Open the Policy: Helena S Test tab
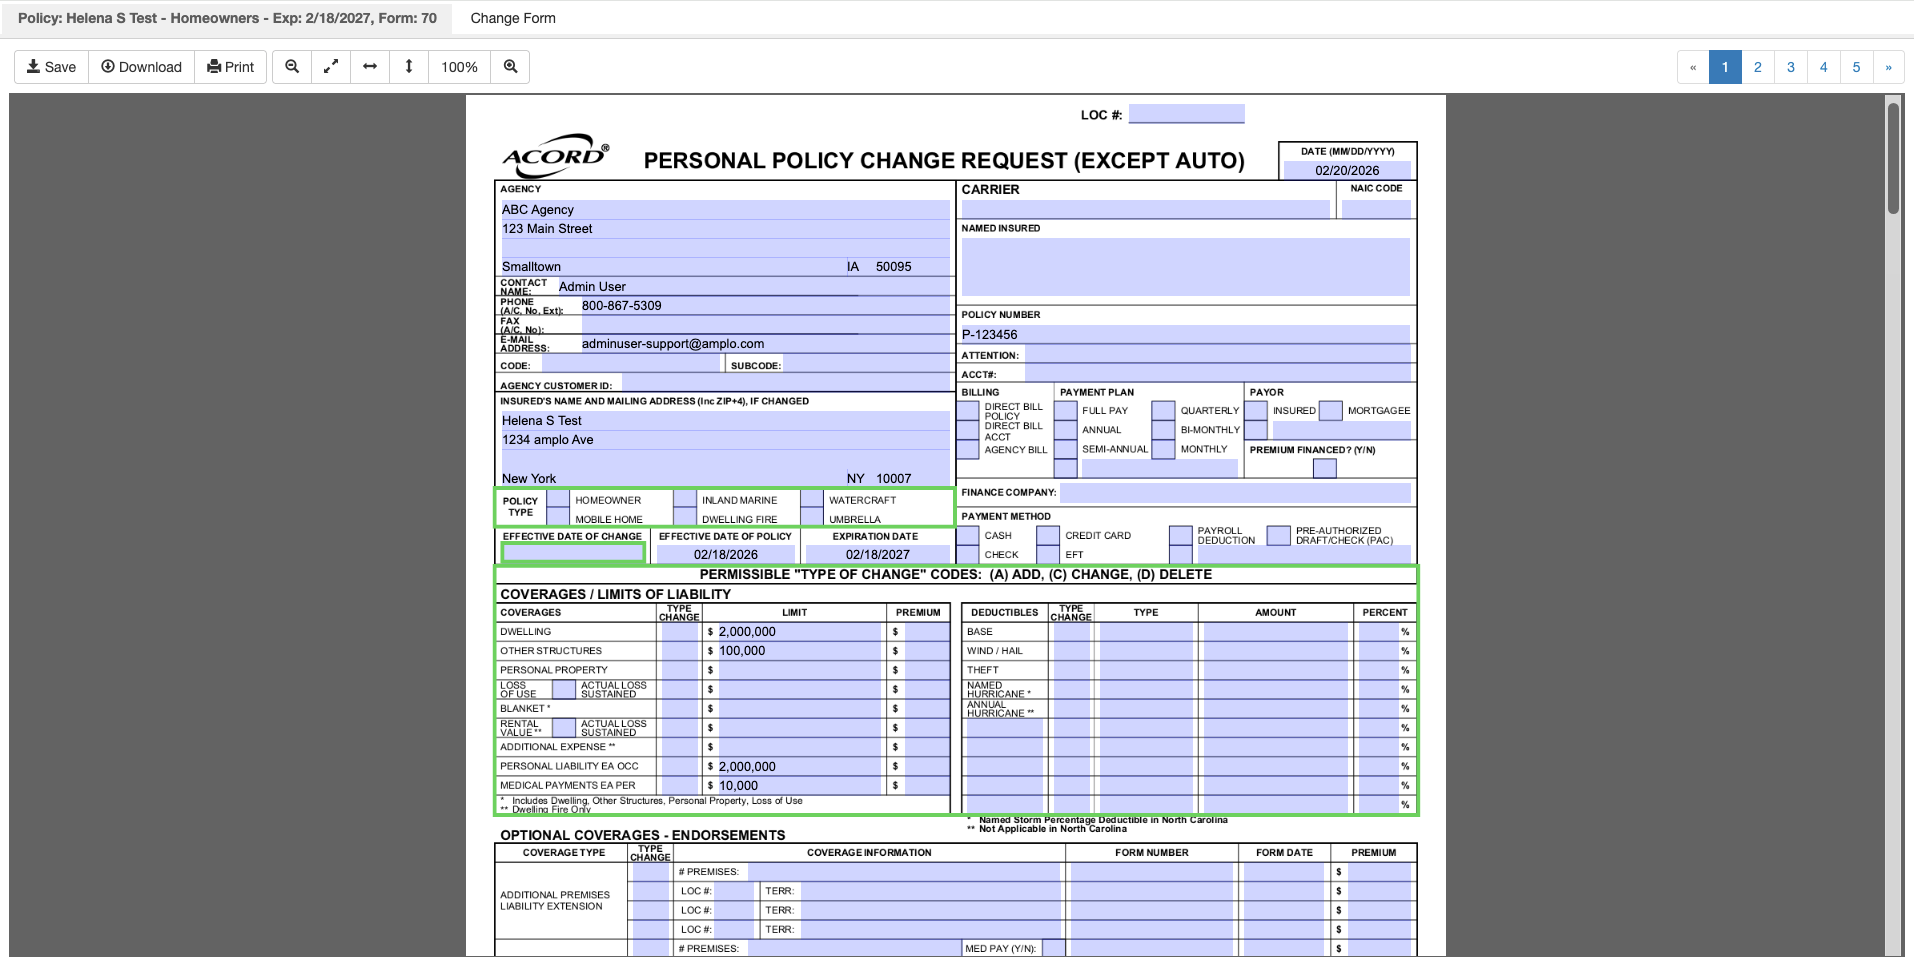The image size is (1914, 957). [x=227, y=18]
